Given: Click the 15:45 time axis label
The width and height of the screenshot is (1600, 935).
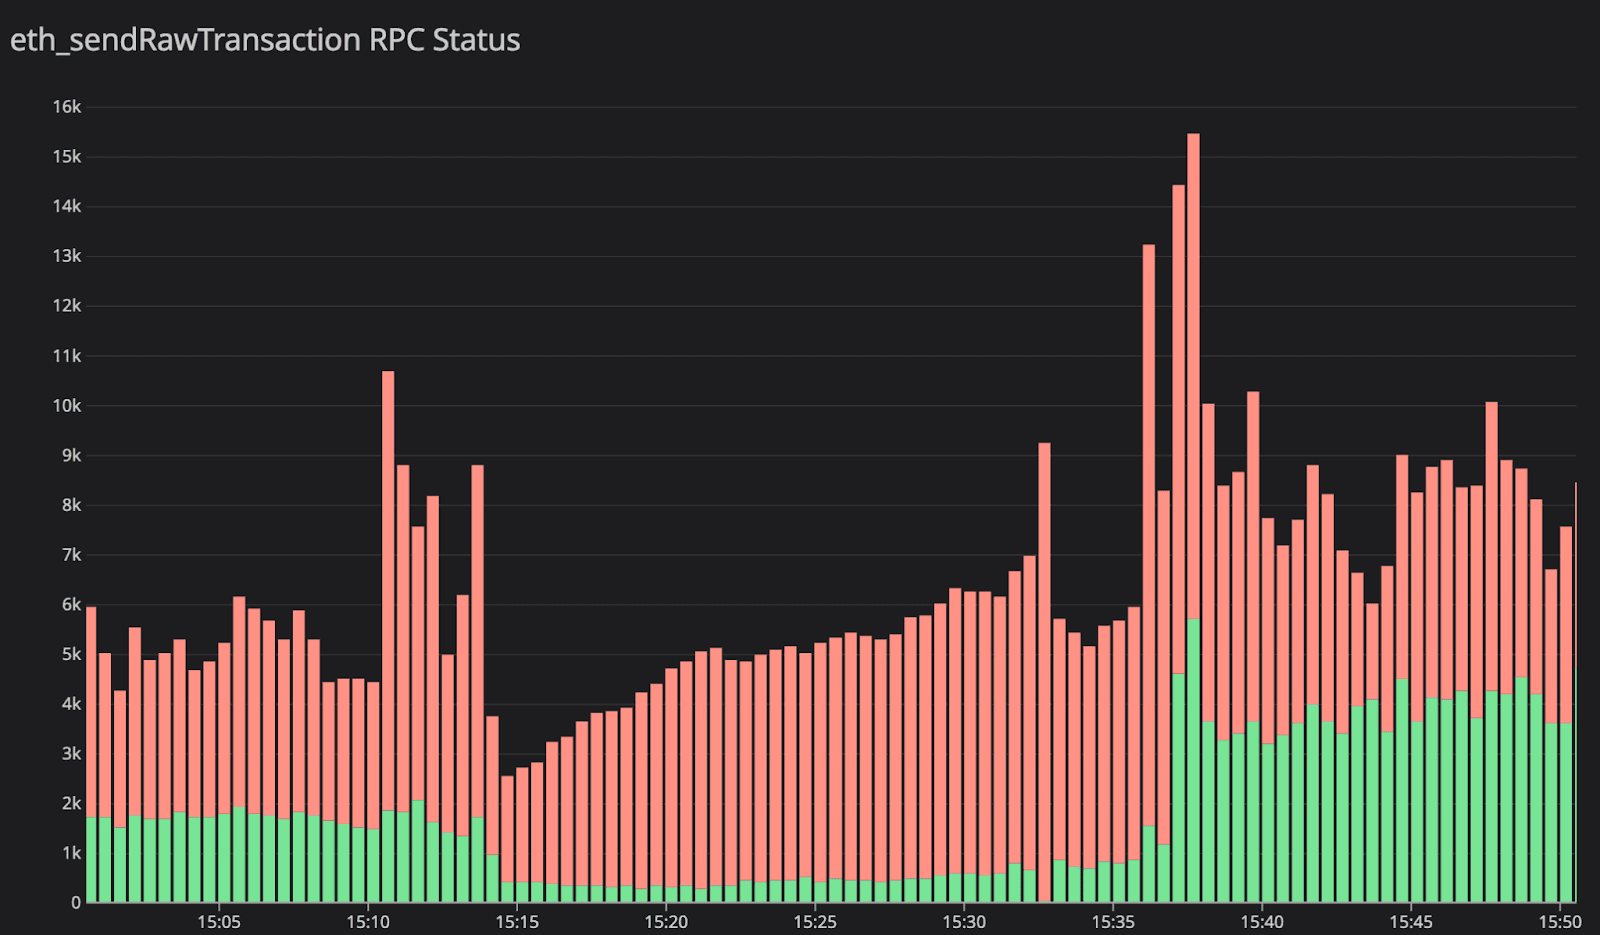Looking at the screenshot, I should [x=1411, y=922].
